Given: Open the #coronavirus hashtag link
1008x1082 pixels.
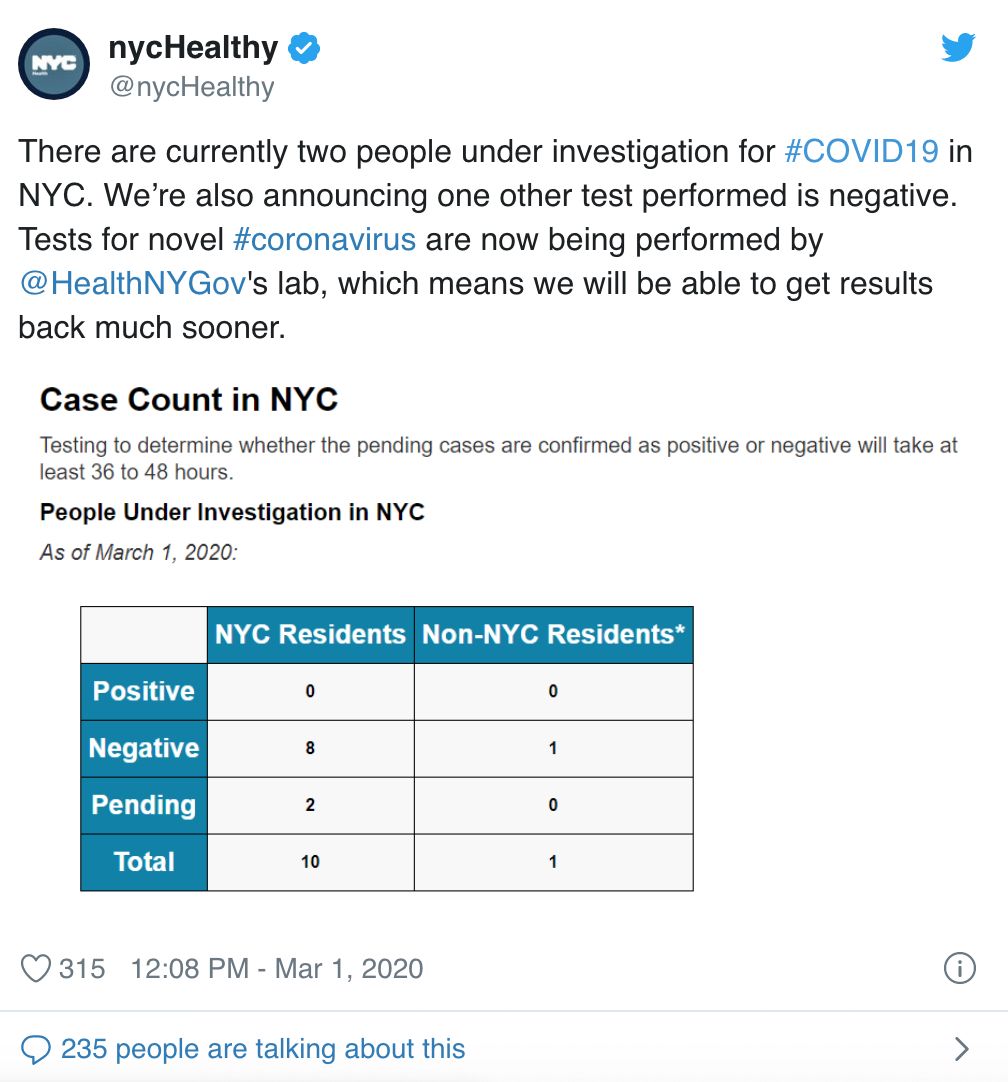Looking at the screenshot, I should [324, 240].
